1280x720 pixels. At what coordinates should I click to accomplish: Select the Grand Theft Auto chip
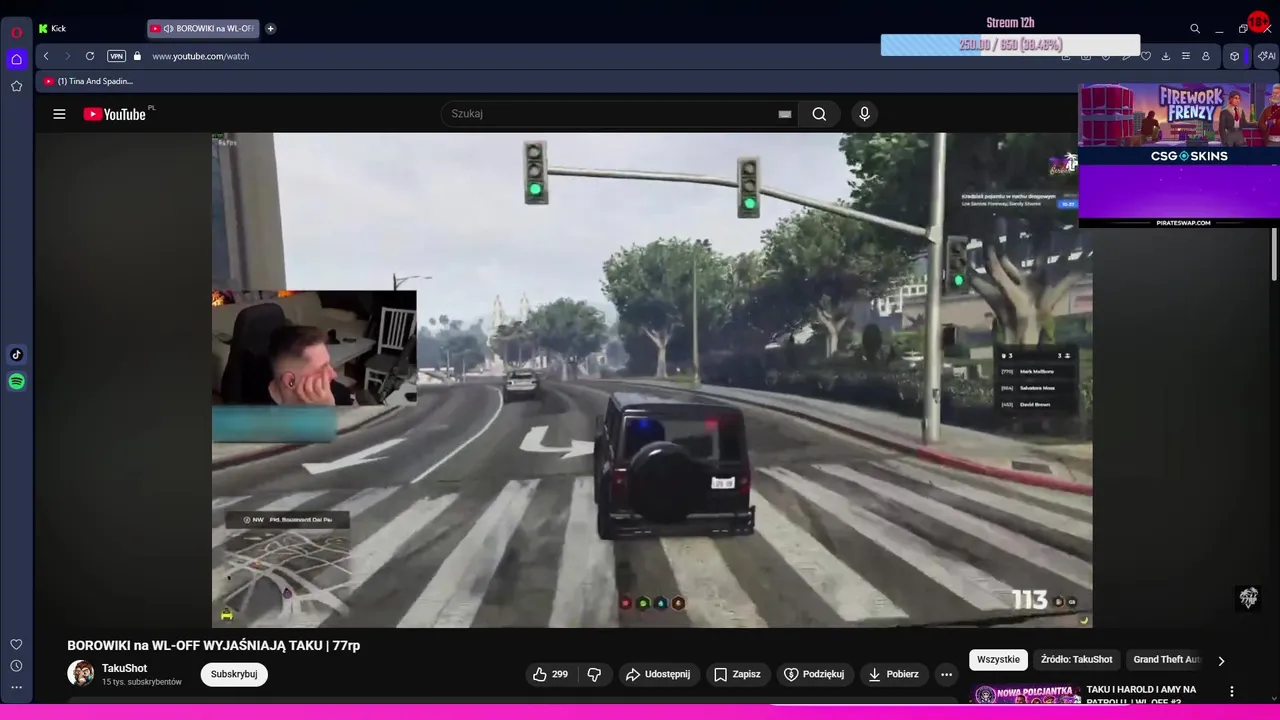pyautogui.click(x=1166, y=660)
